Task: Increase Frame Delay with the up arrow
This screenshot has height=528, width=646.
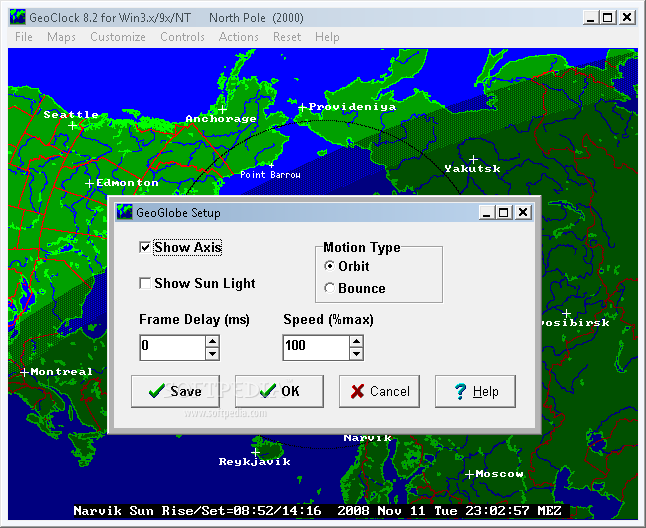Action: 212,341
